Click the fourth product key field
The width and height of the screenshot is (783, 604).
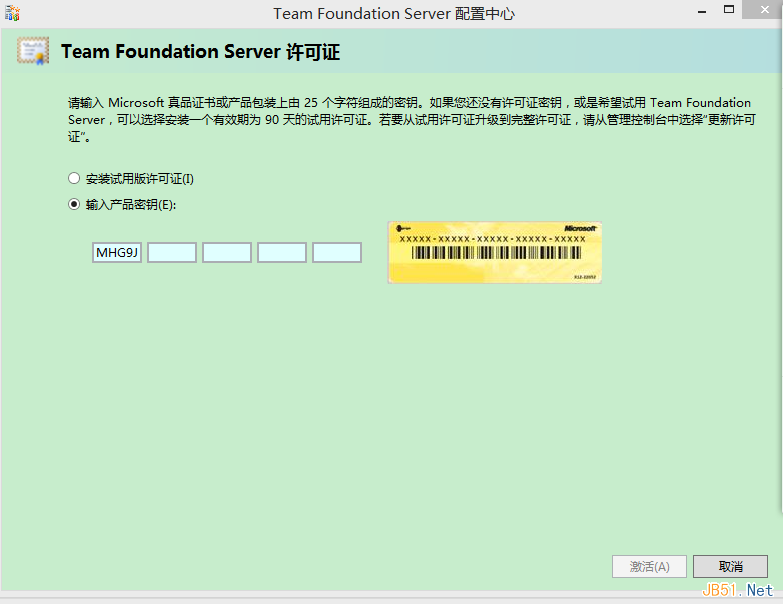[x=282, y=253]
